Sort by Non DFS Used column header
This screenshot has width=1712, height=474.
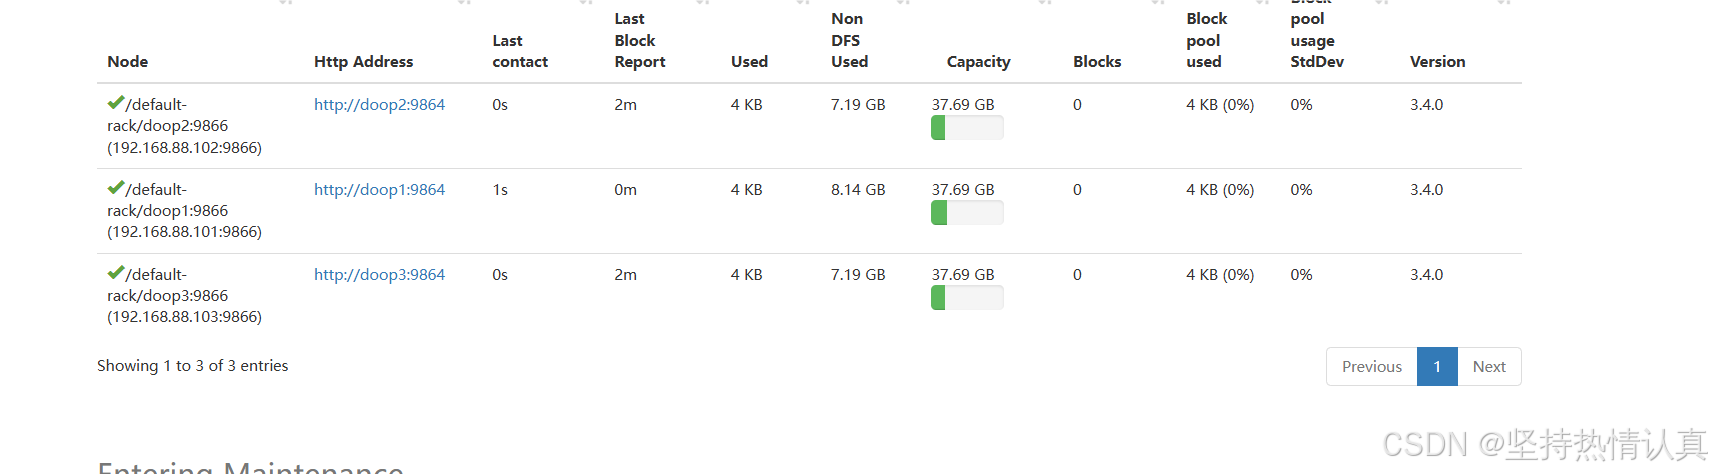click(849, 40)
